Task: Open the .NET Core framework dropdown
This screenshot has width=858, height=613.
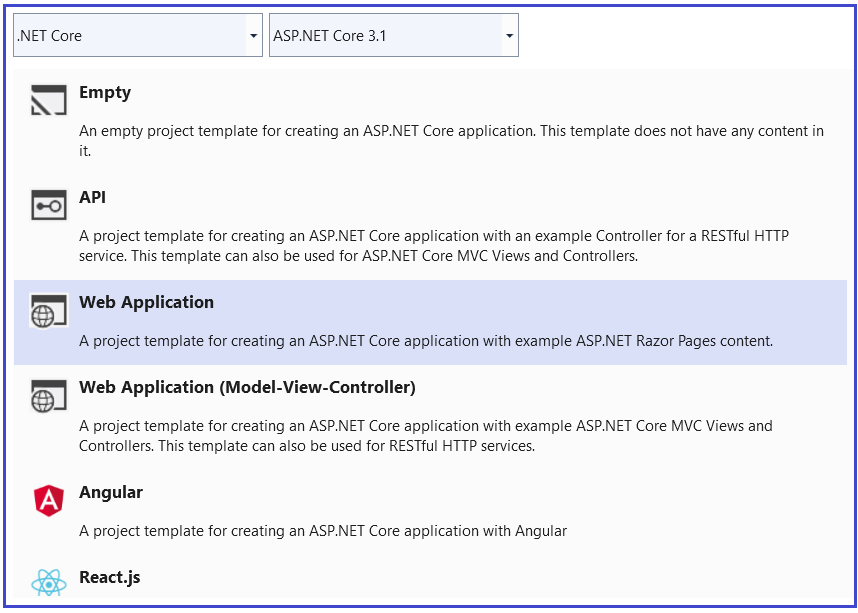Action: (137, 36)
